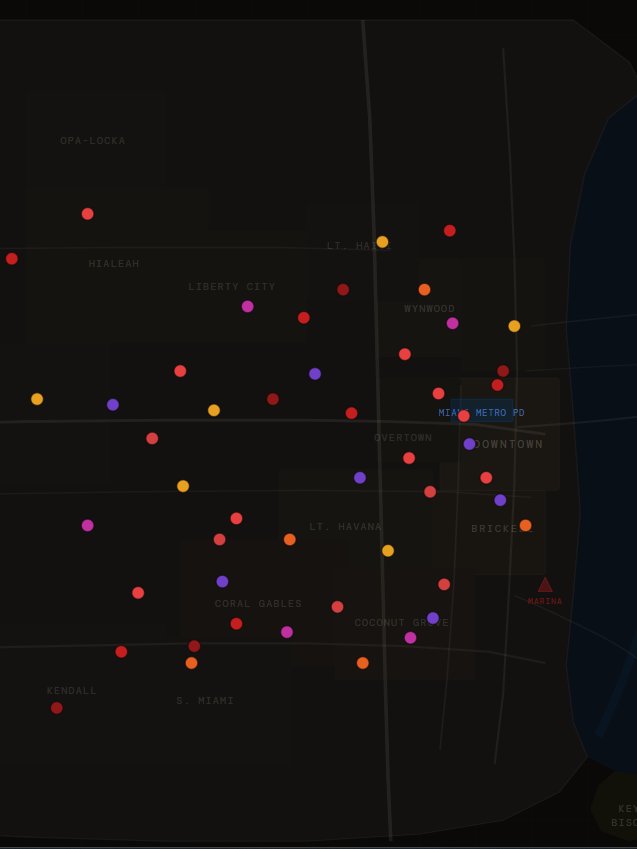
Task: Click red dot between OPA-LOCKA and HIALEAH
Action: [x=88, y=214]
